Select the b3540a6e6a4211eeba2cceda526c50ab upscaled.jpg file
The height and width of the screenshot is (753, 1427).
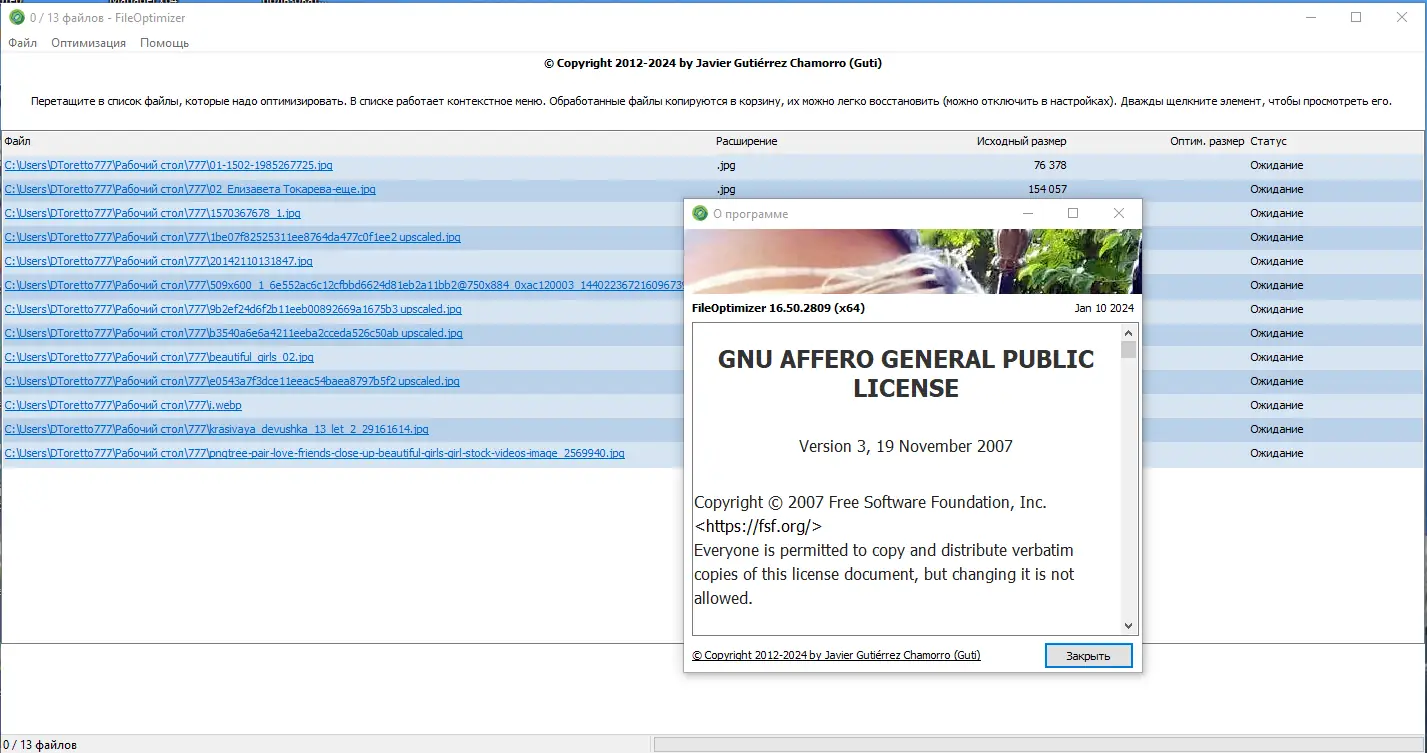233,333
